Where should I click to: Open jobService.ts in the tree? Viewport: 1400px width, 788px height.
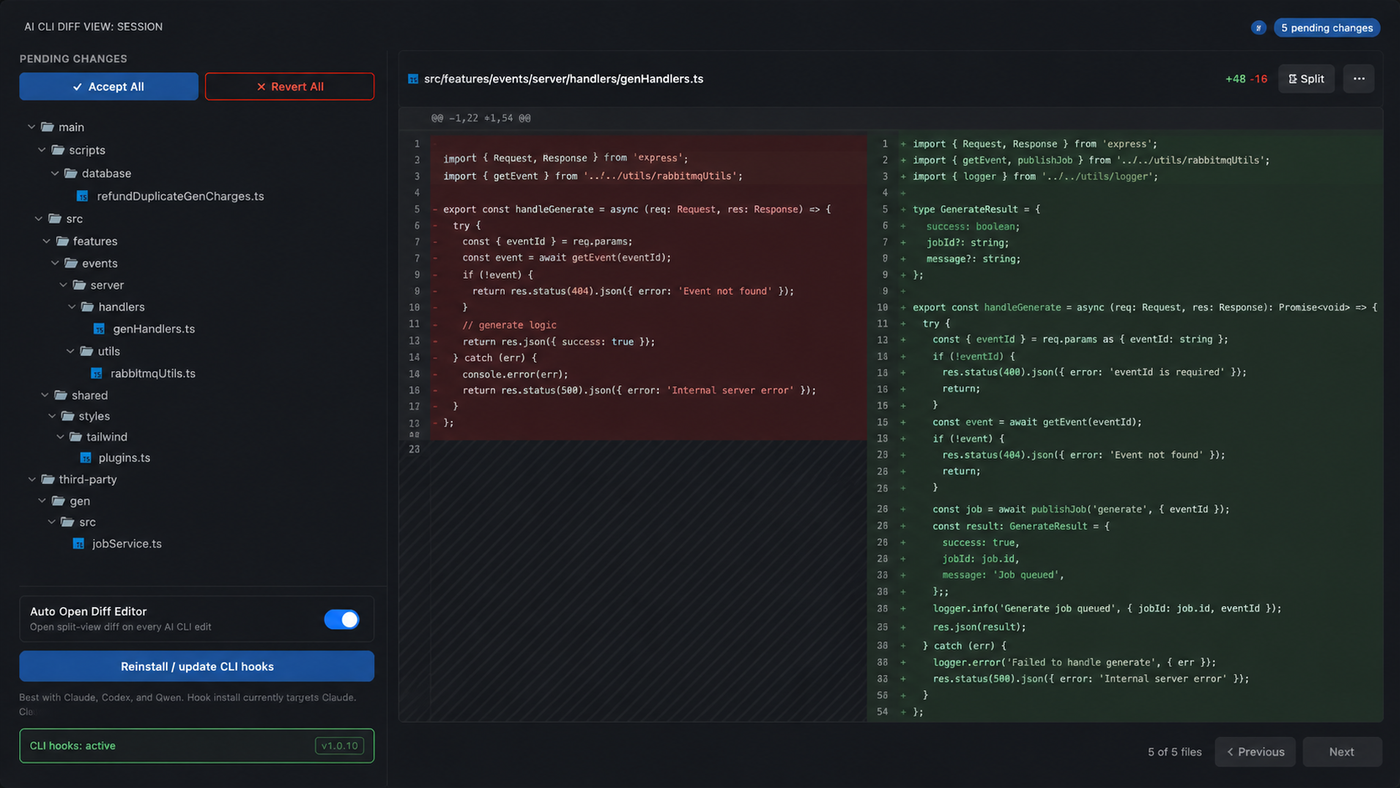coord(127,544)
